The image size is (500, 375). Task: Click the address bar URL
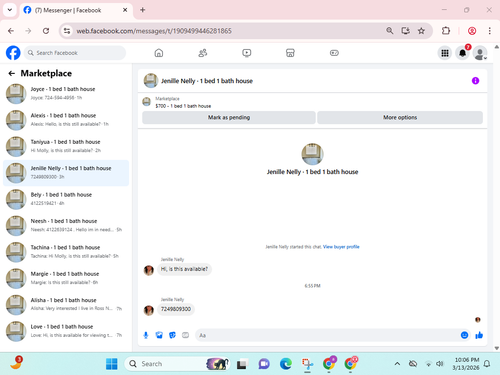pyautogui.click(x=154, y=31)
